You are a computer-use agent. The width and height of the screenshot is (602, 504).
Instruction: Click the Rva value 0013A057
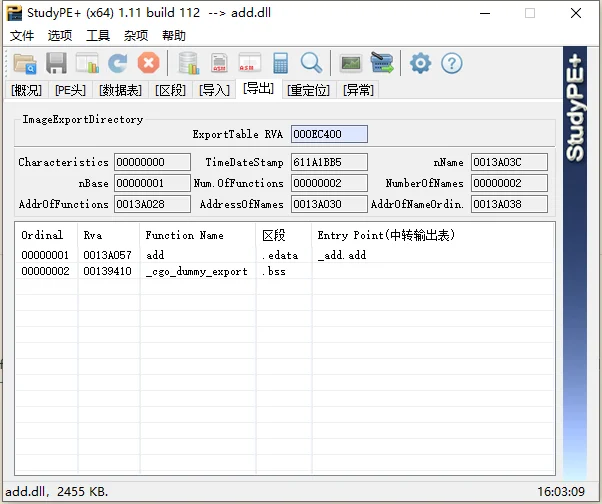(x=108, y=255)
